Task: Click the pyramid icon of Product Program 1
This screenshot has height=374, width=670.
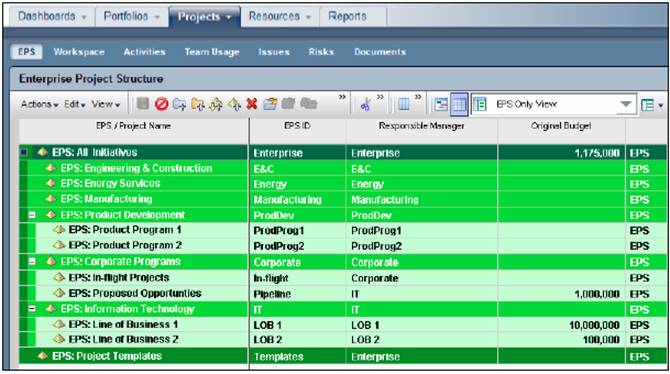Action: pyautogui.click(x=59, y=230)
